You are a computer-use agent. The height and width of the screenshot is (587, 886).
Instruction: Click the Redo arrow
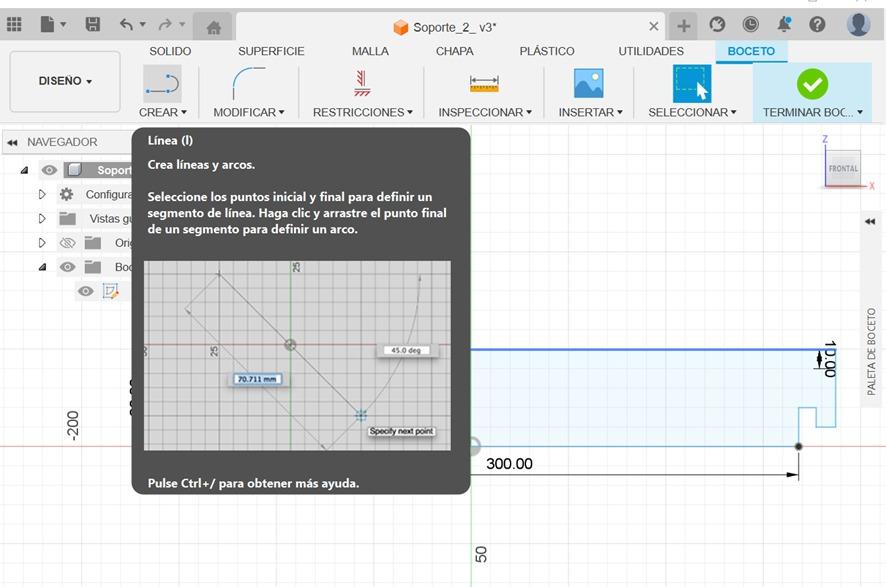click(165, 24)
